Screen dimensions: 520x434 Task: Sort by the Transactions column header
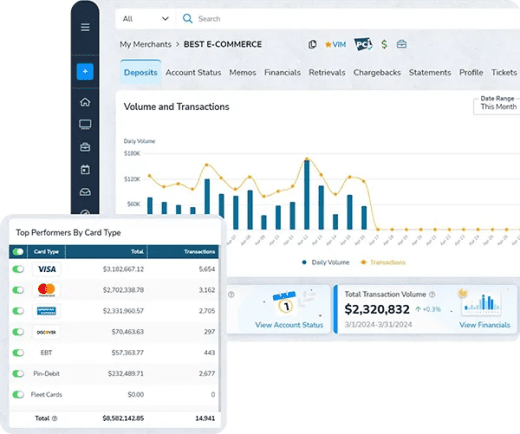(x=183, y=252)
